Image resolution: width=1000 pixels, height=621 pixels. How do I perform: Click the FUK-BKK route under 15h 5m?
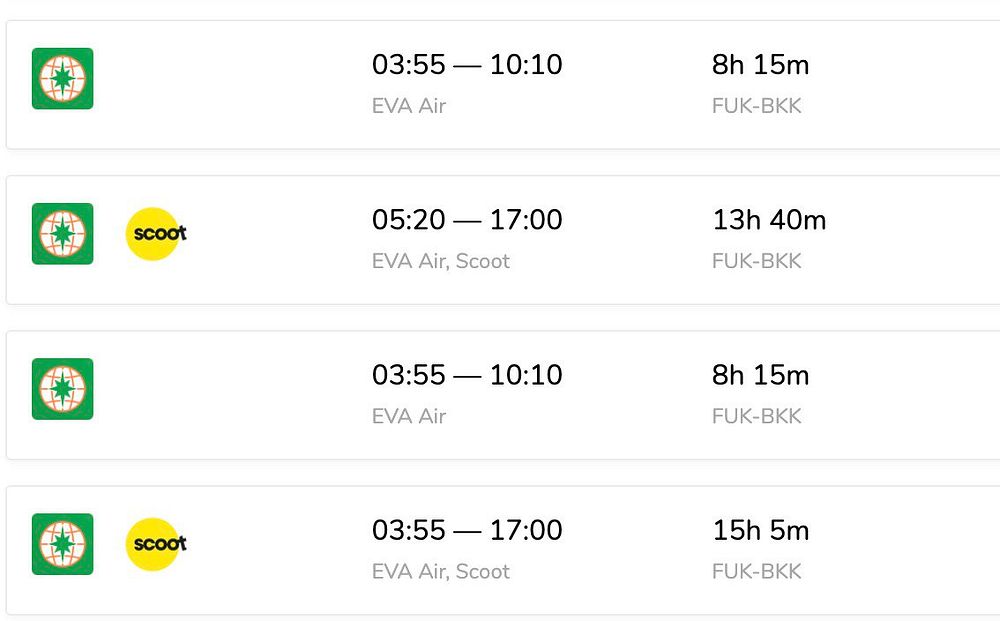point(756,571)
